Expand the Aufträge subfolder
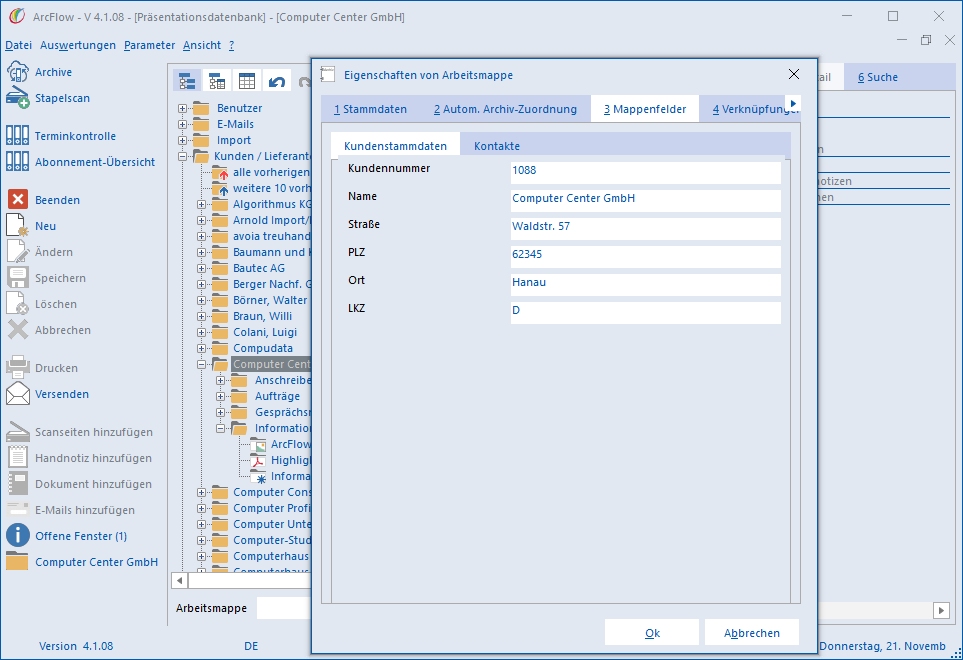Screen dimensions: 963x660 220,397
